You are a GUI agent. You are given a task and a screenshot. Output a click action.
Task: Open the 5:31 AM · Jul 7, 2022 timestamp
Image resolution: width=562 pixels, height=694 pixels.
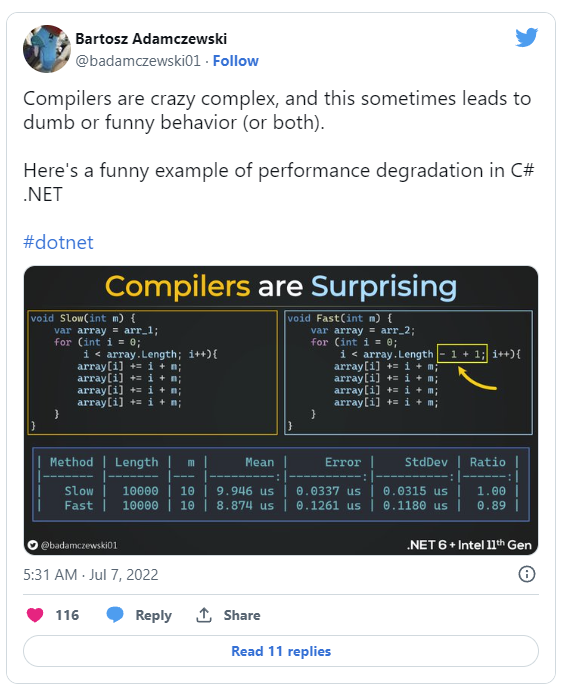coord(91,574)
